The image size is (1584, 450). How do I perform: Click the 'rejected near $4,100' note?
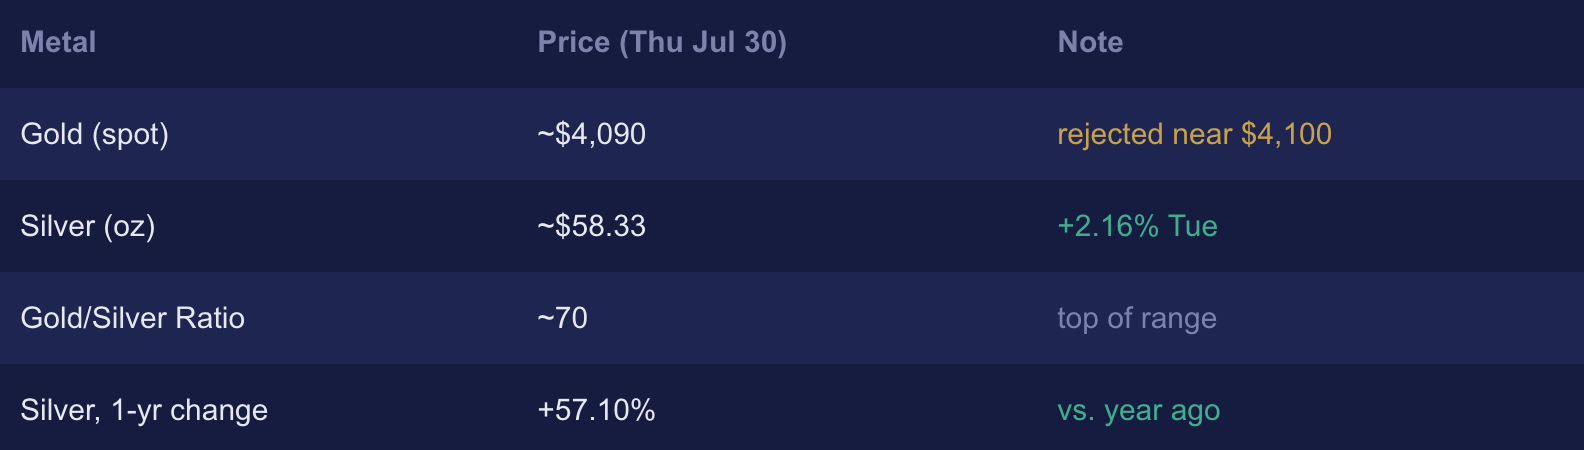(x=1194, y=134)
